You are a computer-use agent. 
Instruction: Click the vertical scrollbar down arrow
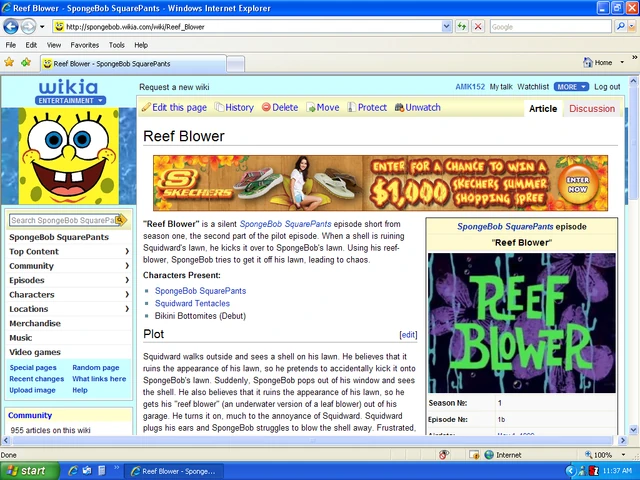pos(633,429)
